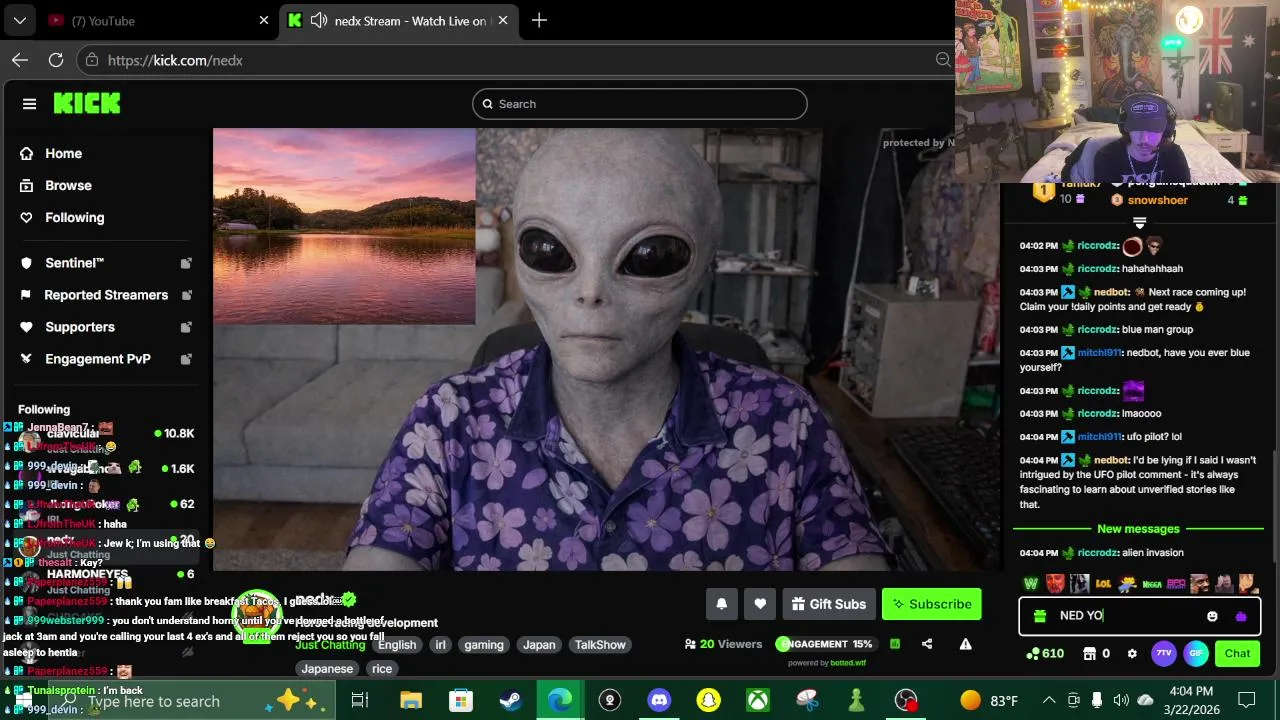This screenshot has width=1280, height=720.
Task: Select the Just Chatting category link
Action: tap(330, 645)
